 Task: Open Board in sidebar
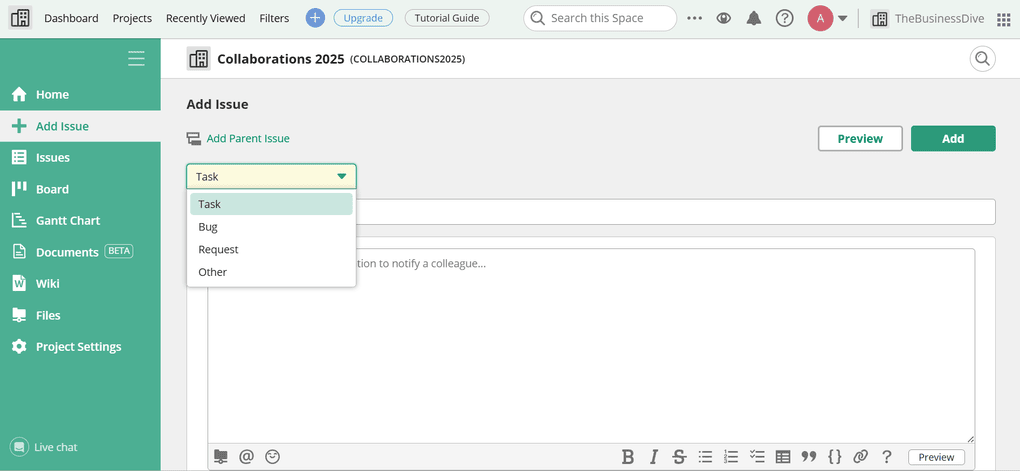click(x=80, y=189)
